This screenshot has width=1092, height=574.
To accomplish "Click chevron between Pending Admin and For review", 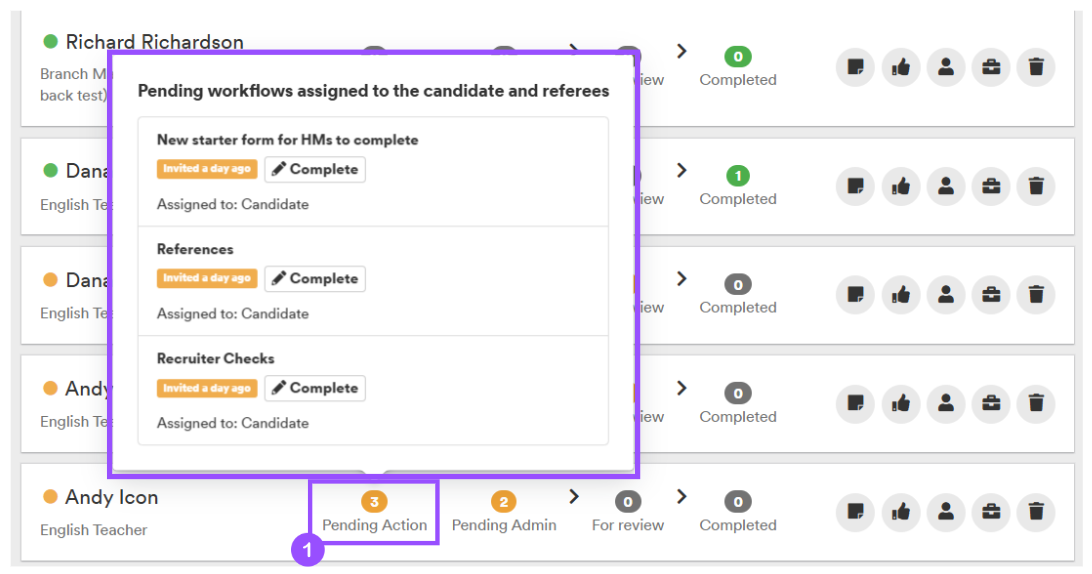I will point(574,497).
